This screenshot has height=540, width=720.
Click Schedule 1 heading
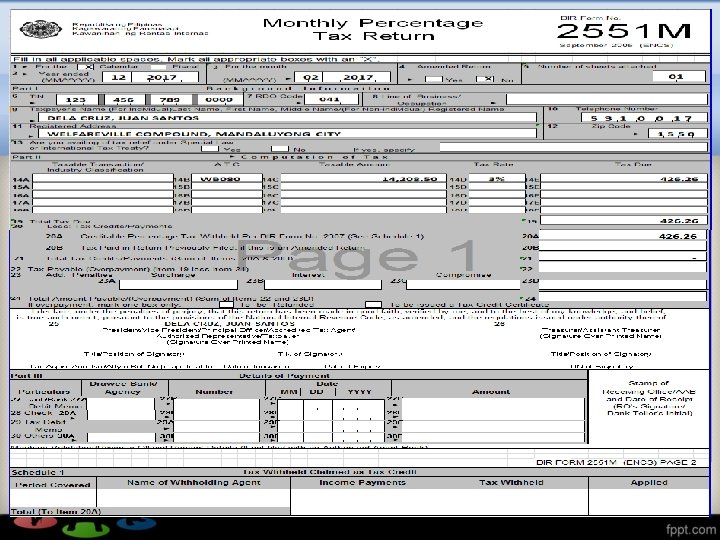coord(38,472)
